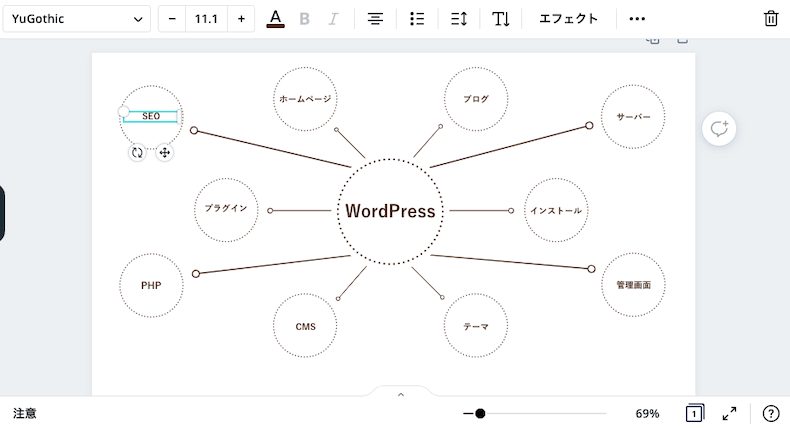This screenshot has width=790, height=428.
Task: Select the インストール text
Action: (x=556, y=211)
